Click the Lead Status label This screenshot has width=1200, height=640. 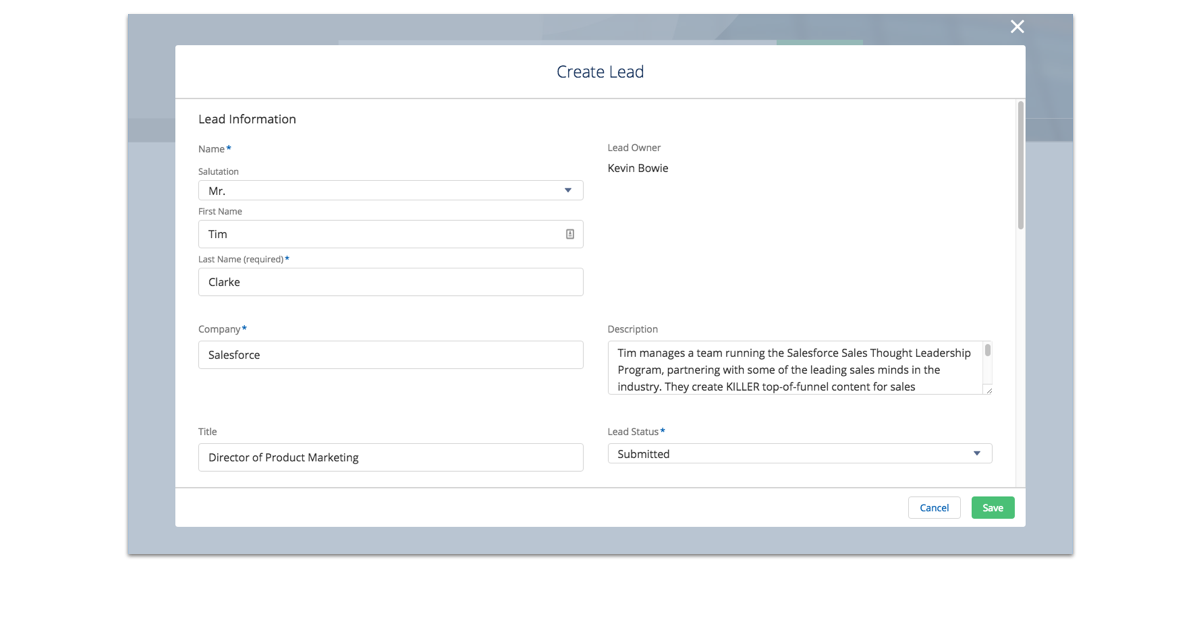[x=636, y=432]
